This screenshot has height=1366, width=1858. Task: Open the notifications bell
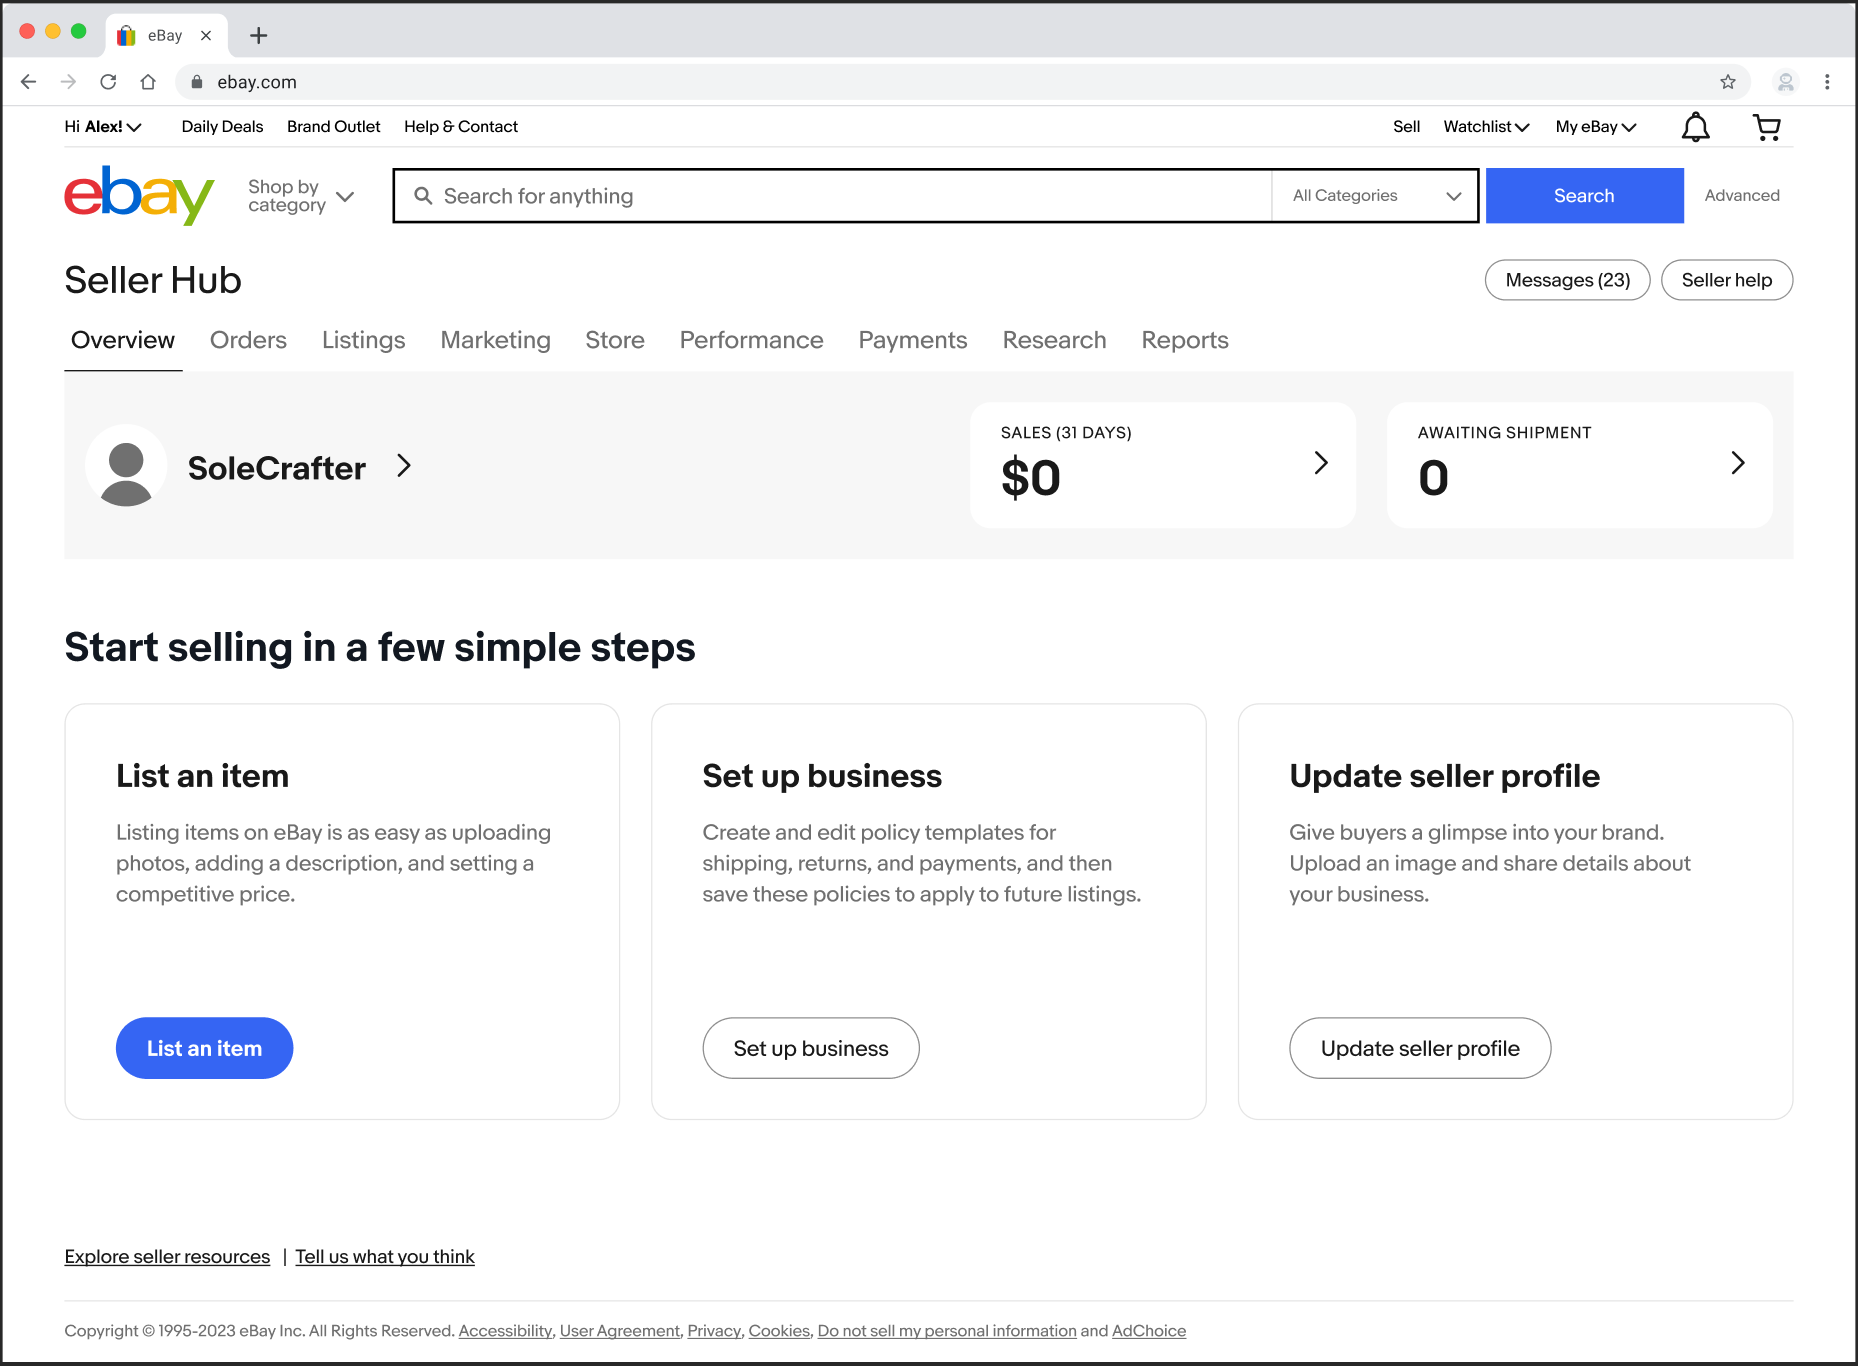[x=1695, y=127]
